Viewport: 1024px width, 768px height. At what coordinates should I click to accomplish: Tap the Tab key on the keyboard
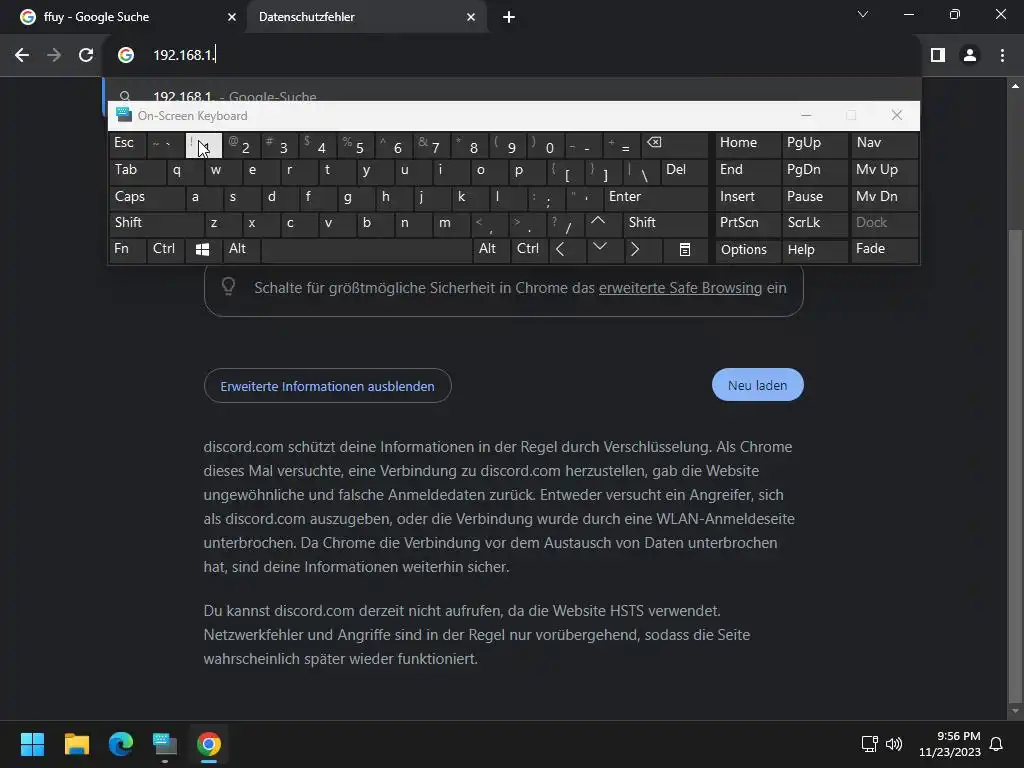click(x=137, y=171)
